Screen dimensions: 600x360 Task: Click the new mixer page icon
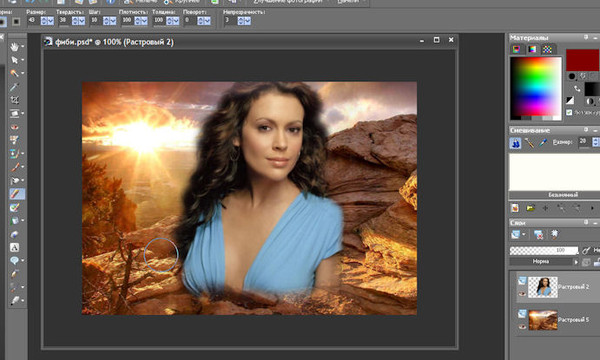[515, 208]
